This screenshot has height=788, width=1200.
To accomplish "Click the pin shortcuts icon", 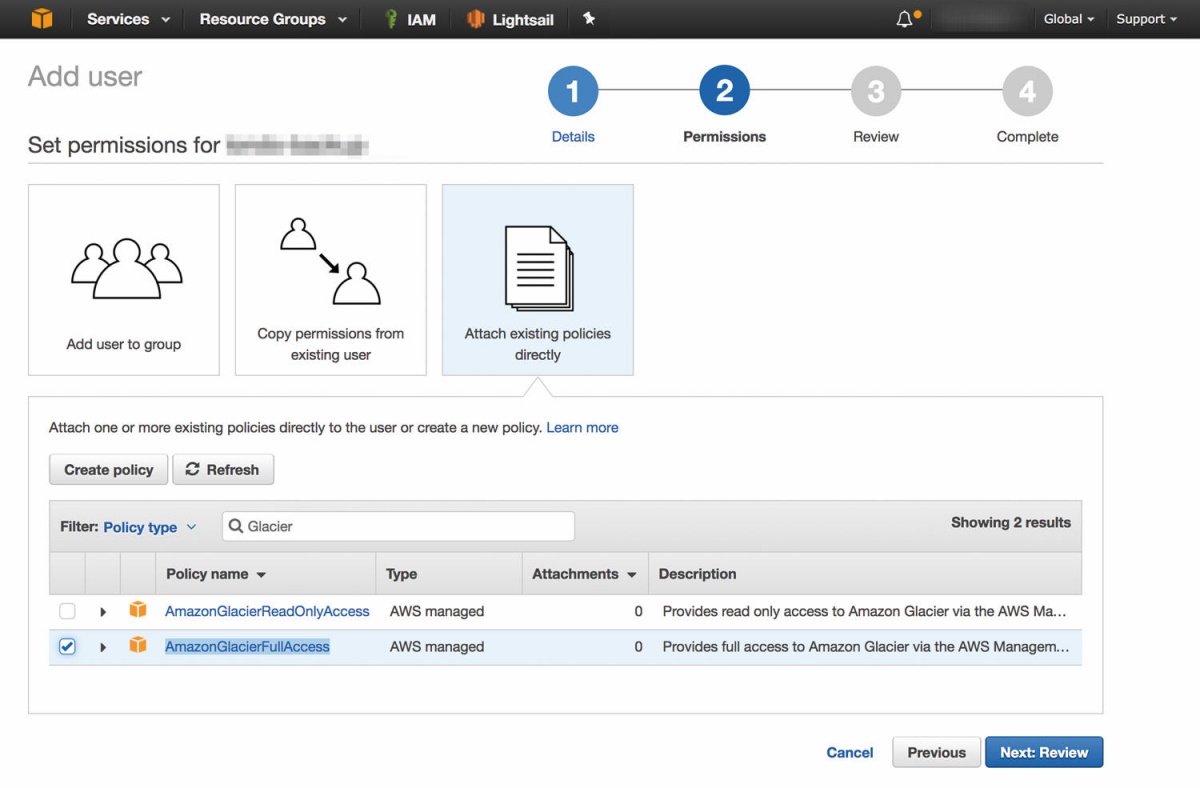I will [589, 18].
